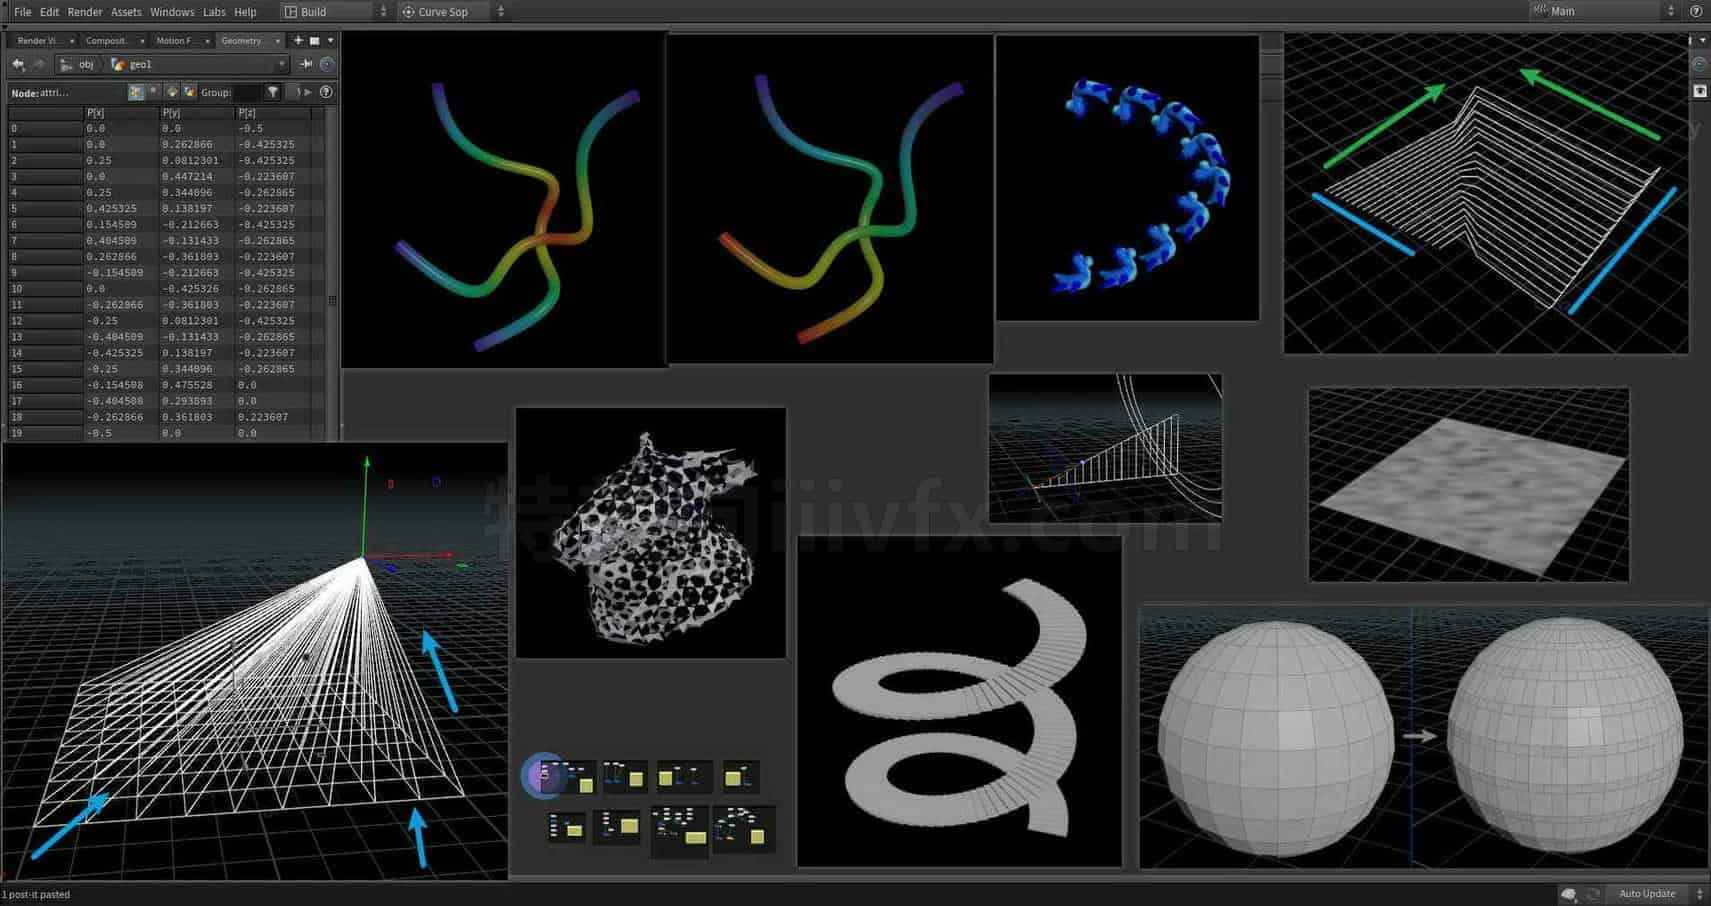Click the Node: attri... label
1711x906 pixels.
pos(40,93)
